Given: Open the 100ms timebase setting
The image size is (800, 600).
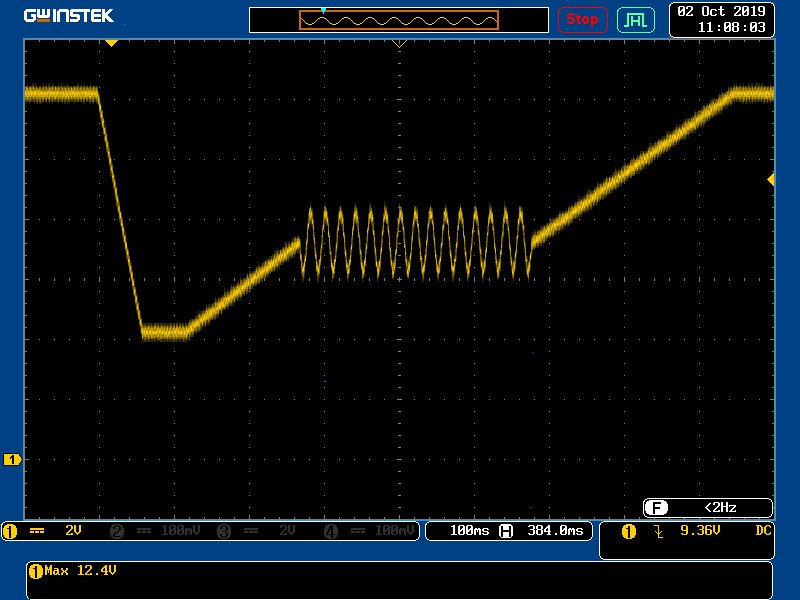Looking at the screenshot, I should pyautogui.click(x=469, y=531).
